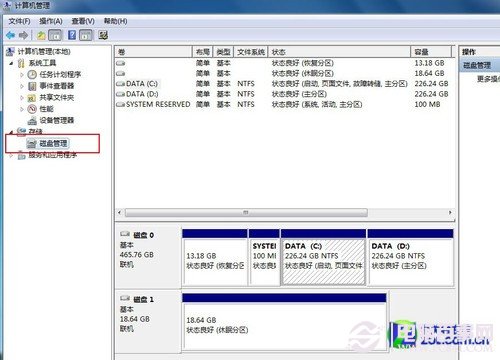Expand the 共享文件夹 node arrow
The width and height of the screenshot is (500, 360).
[22, 97]
